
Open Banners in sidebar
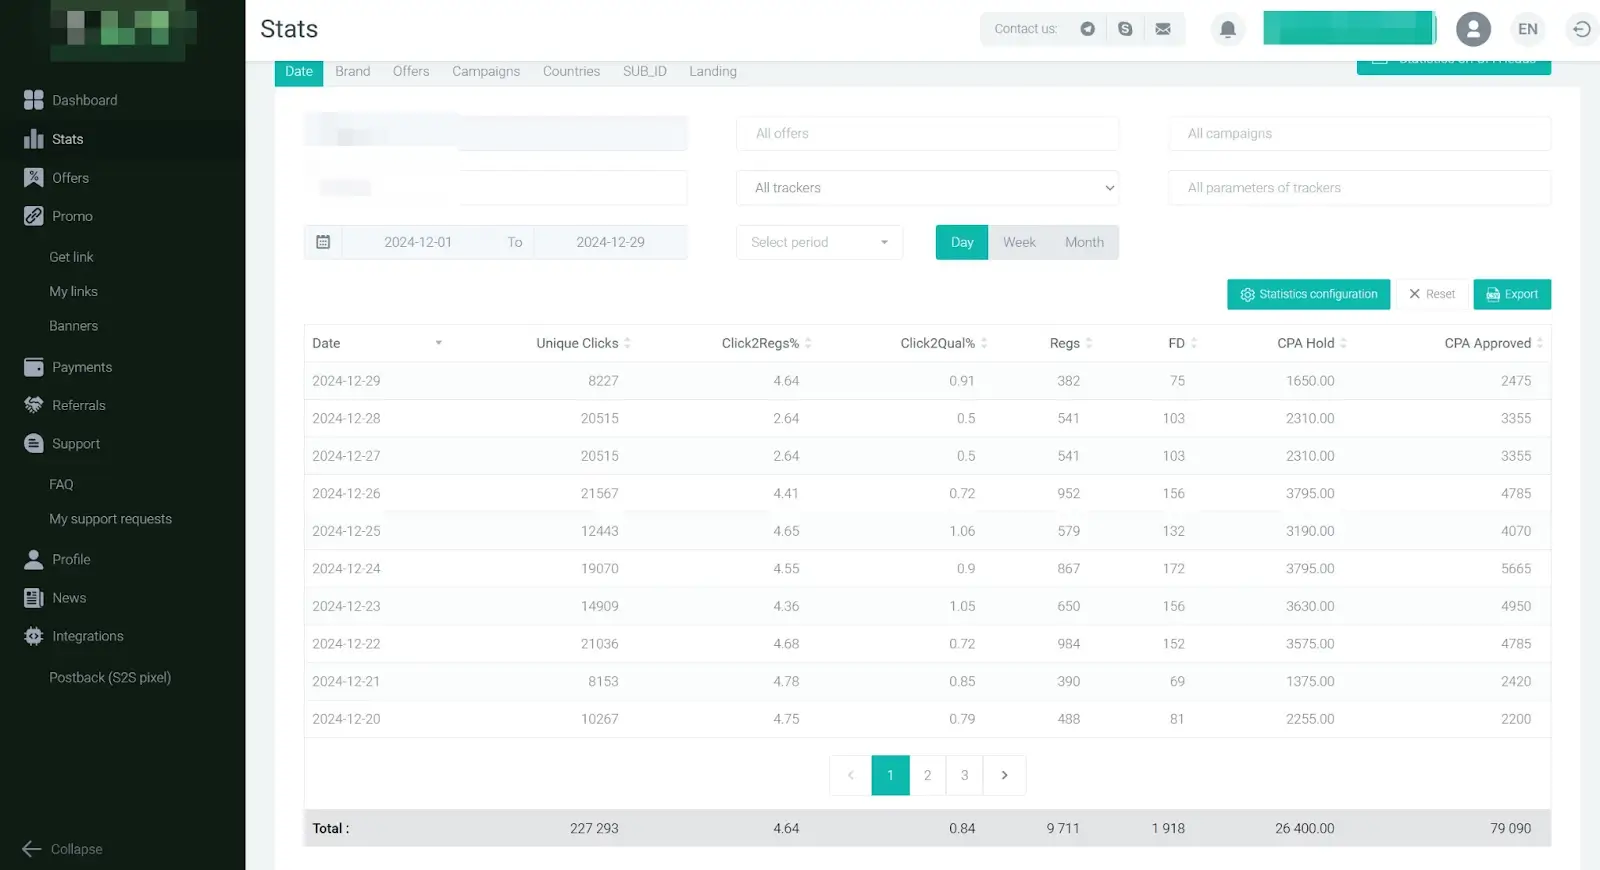tap(73, 326)
